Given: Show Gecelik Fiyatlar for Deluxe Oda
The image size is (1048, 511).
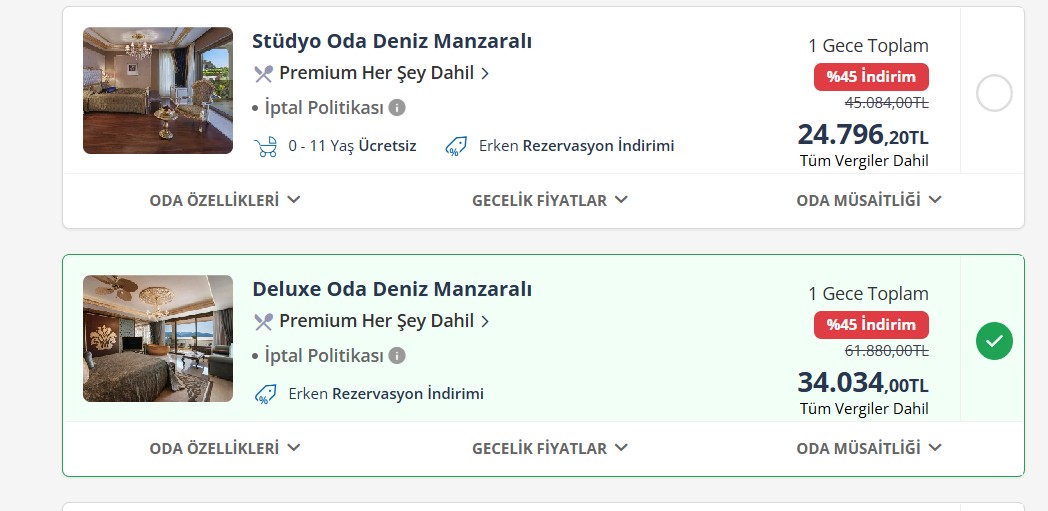Looking at the screenshot, I should pyautogui.click(x=549, y=448).
